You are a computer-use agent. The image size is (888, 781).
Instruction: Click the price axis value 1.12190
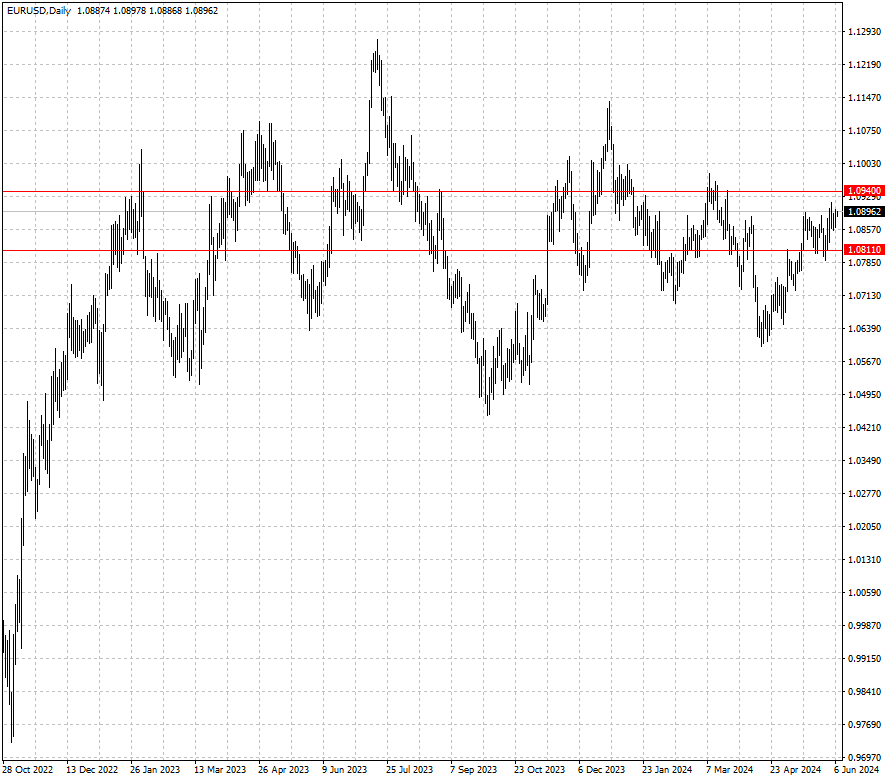tap(864, 65)
